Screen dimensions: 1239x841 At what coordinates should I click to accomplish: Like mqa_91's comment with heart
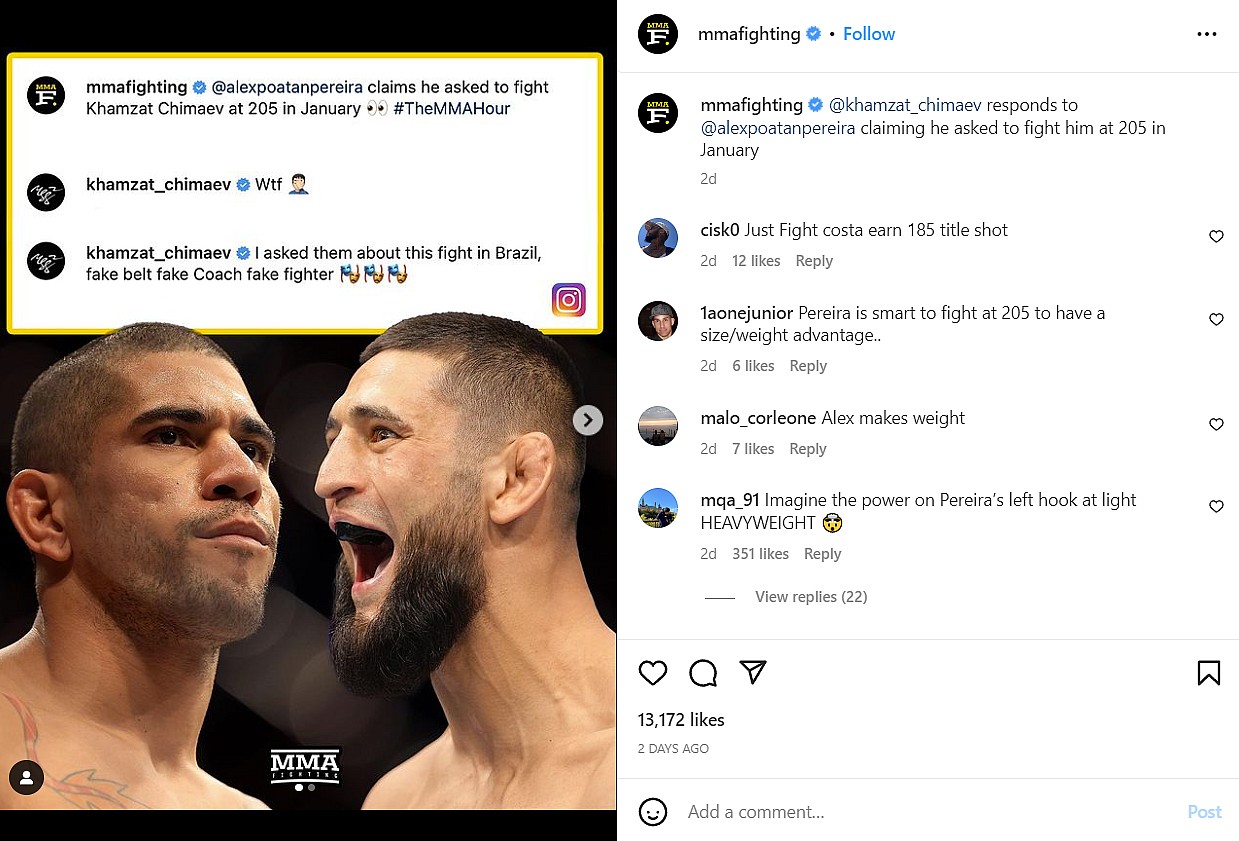click(1216, 507)
